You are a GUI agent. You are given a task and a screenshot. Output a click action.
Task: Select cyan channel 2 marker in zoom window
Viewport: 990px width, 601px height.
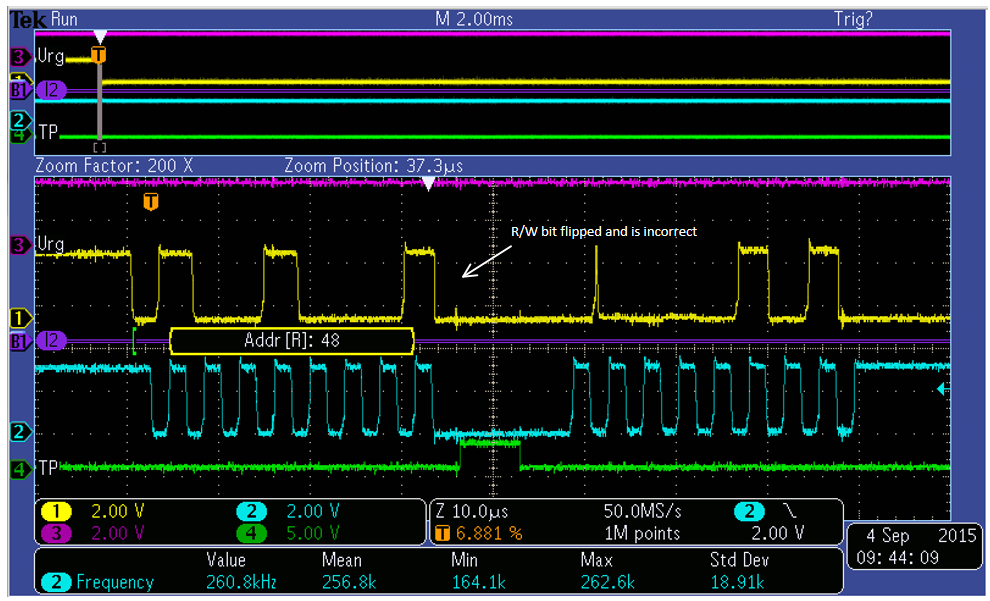coord(20,432)
